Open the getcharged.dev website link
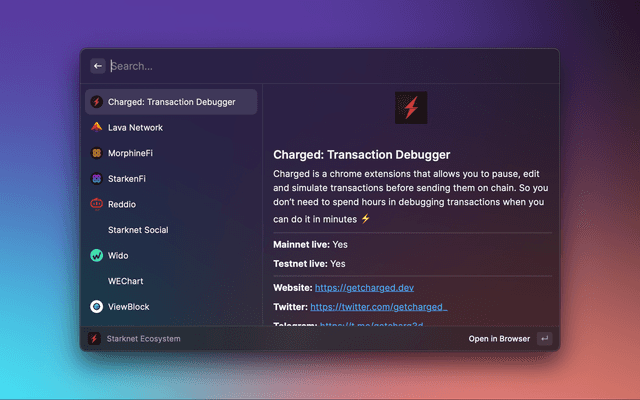 (364, 288)
